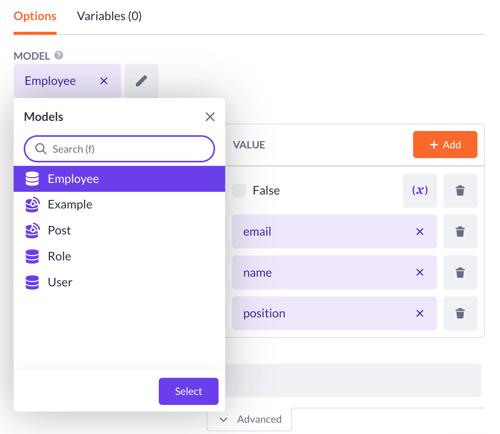Delete the False row using its trash icon
The height and width of the screenshot is (434, 500).
(460, 190)
